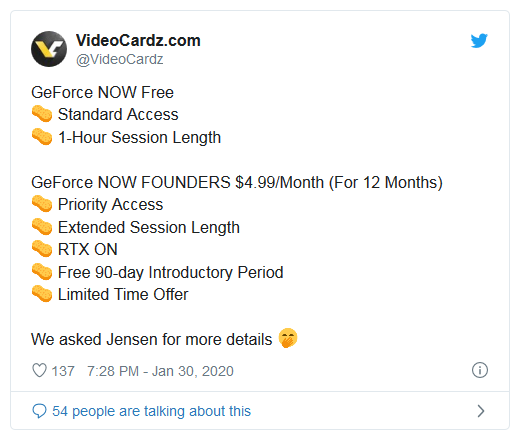Click the emoji beside Standard Access
This screenshot has width=519, height=441.
point(42,114)
